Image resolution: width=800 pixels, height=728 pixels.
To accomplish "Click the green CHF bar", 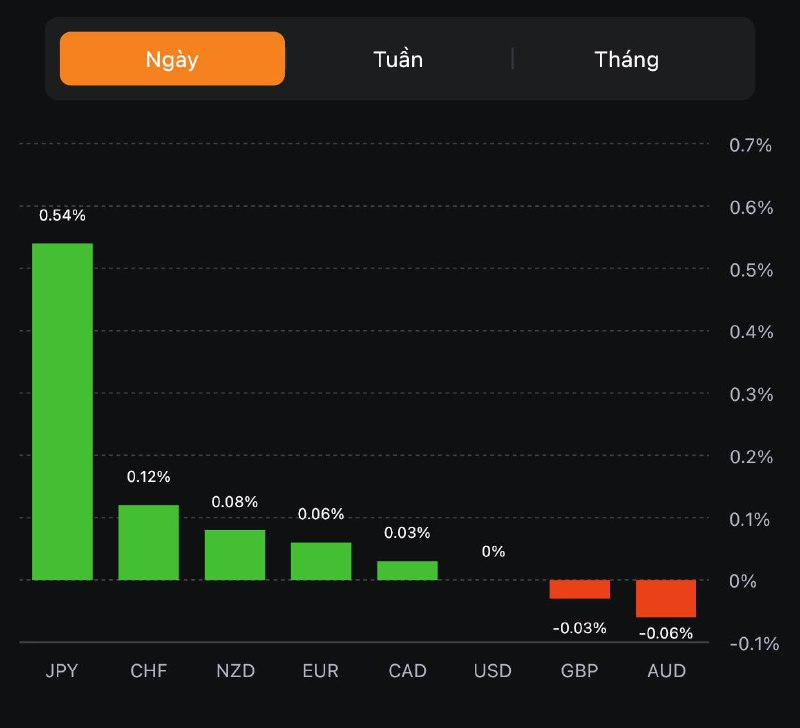I will [149, 542].
